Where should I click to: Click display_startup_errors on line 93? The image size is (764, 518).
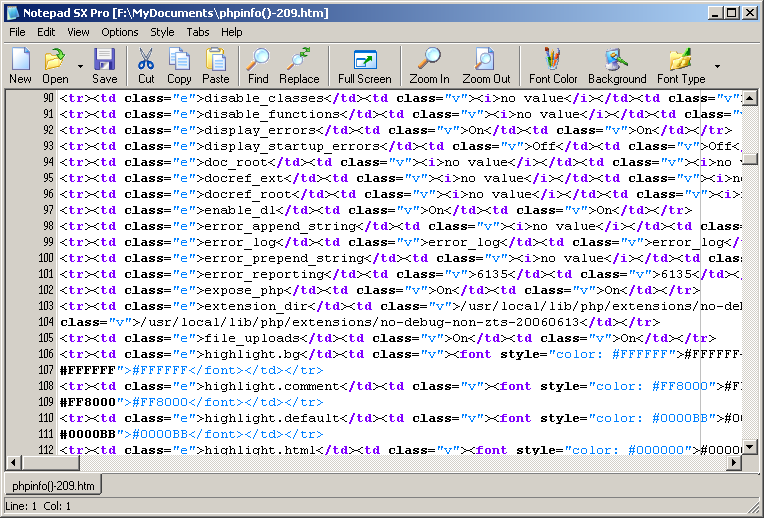tap(292, 146)
